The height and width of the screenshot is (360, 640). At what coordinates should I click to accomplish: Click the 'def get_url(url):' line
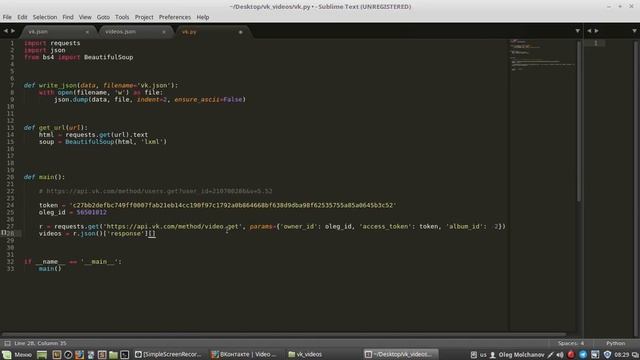point(56,127)
